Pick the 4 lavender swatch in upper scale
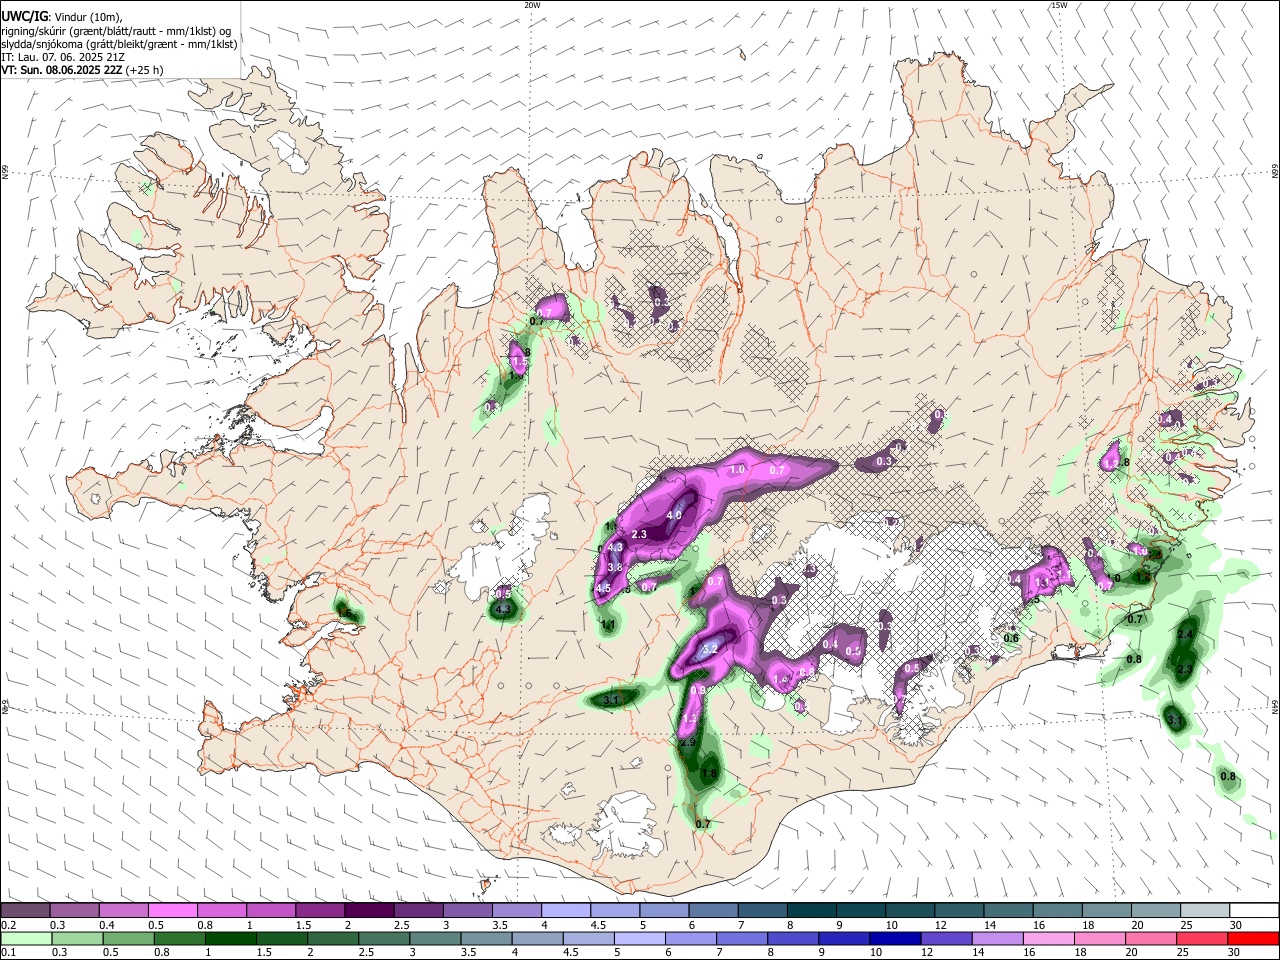 [564, 910]
